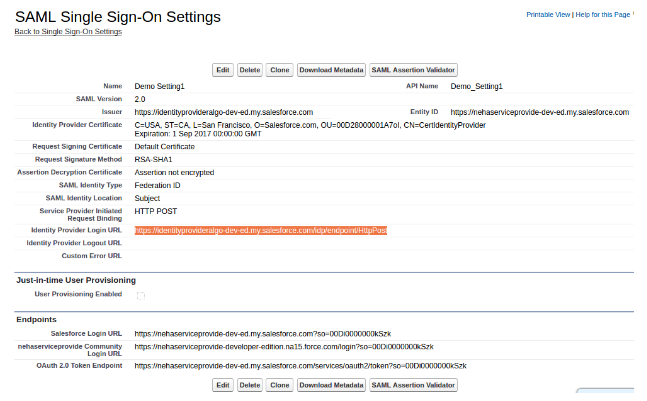Toggle the User Provisioning Enabled checkbox
The width and height of the screenshot is (647, 401).
pyautogui.click(x=141, y=295)
